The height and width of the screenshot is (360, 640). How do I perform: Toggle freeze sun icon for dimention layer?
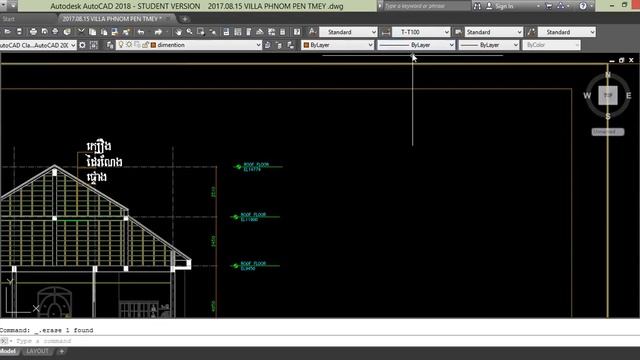click(x=129, y=44)
